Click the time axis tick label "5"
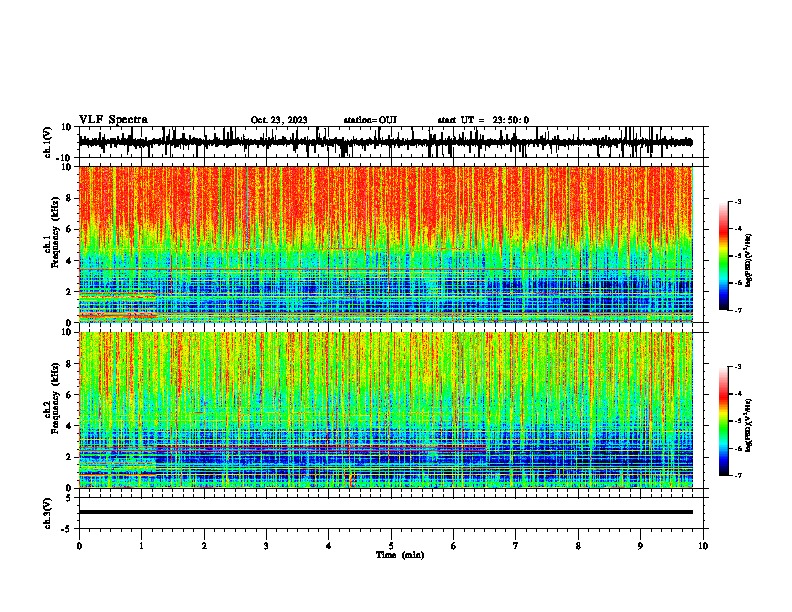Image resolution: width=792 pixels, height=612 pixels. pyautogui.click(x=391, y=546)
